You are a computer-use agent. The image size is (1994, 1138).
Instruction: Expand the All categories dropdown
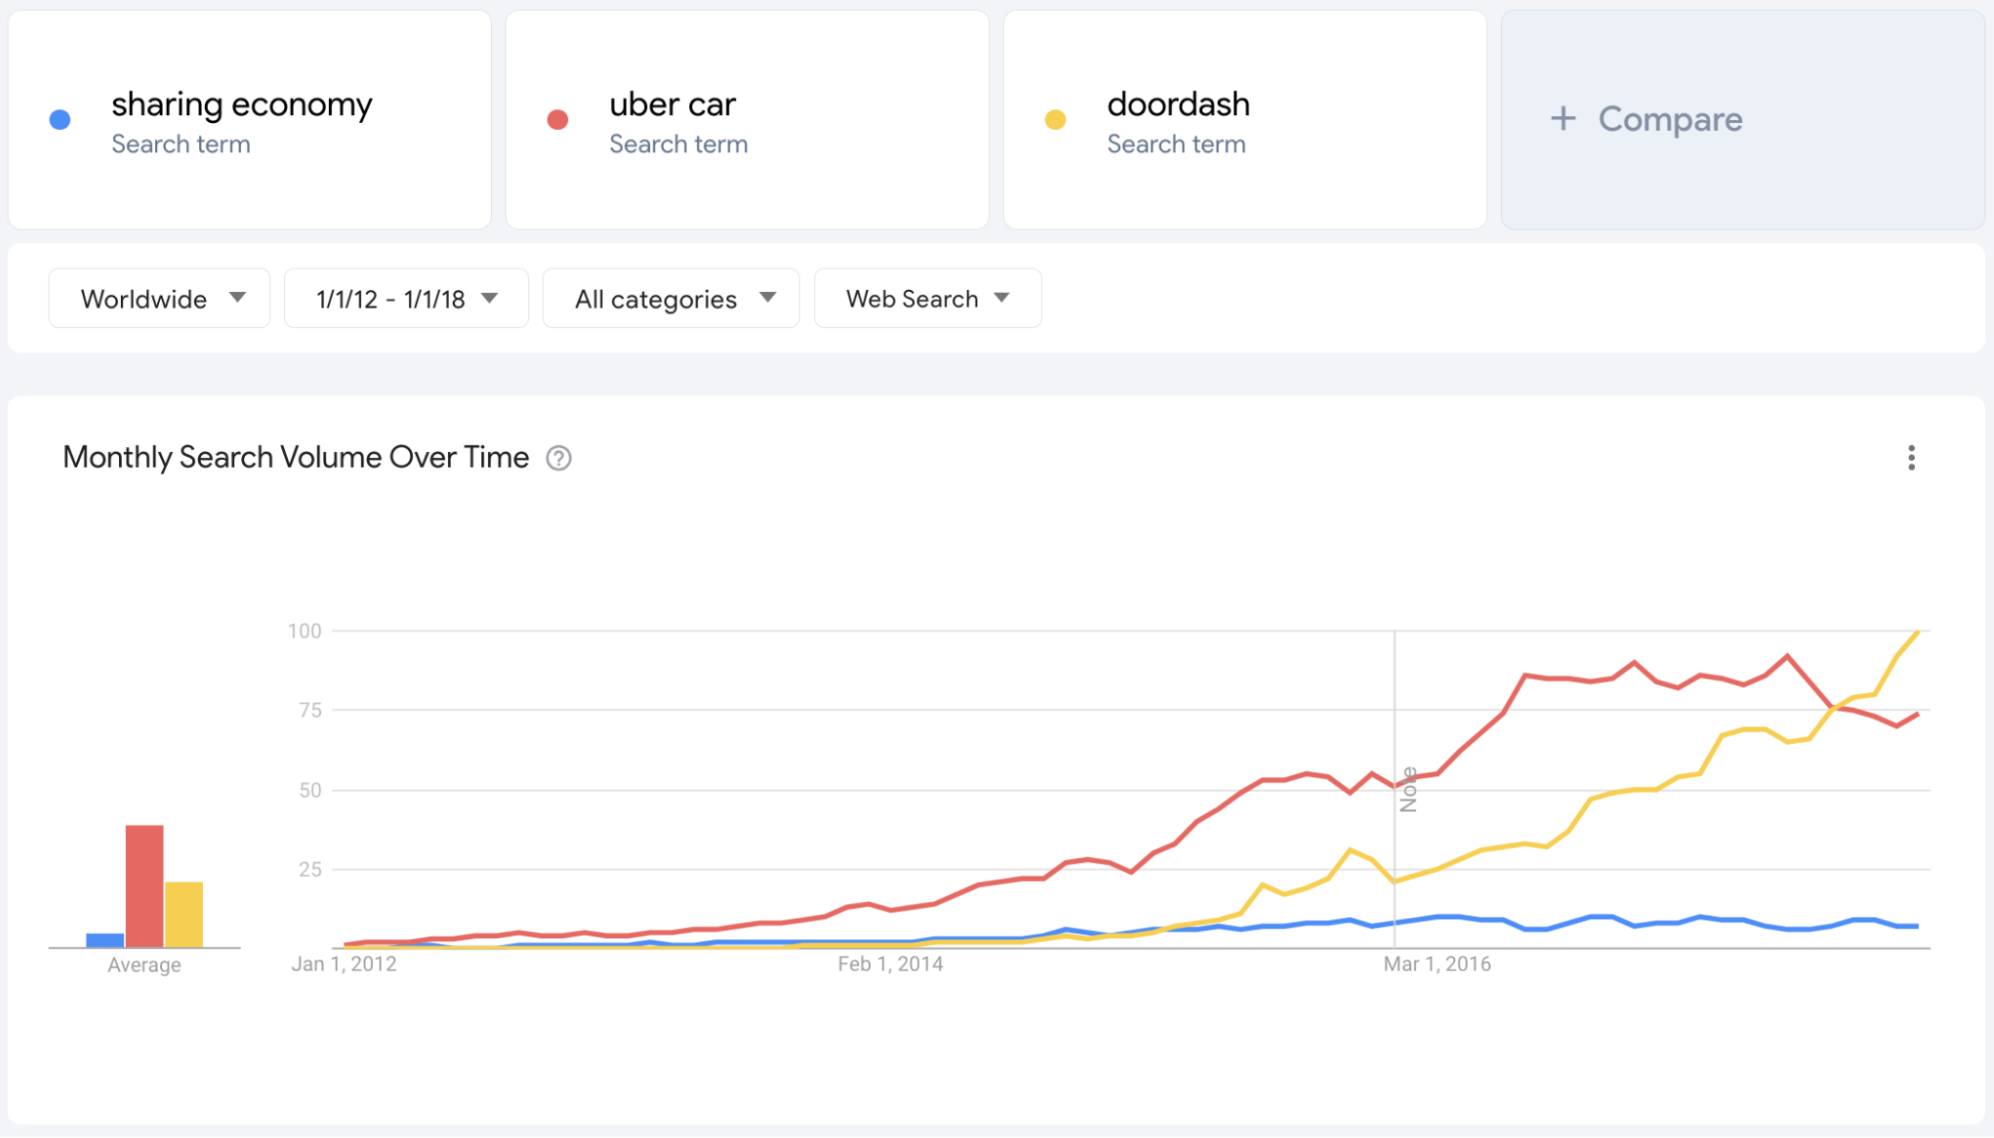click(671, 298)
